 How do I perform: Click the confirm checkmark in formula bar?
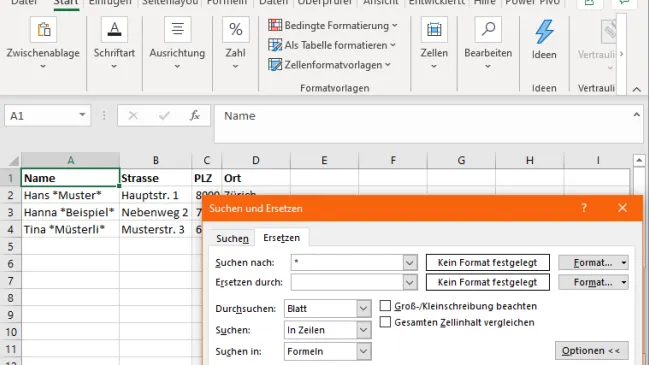tap(164, 116)
